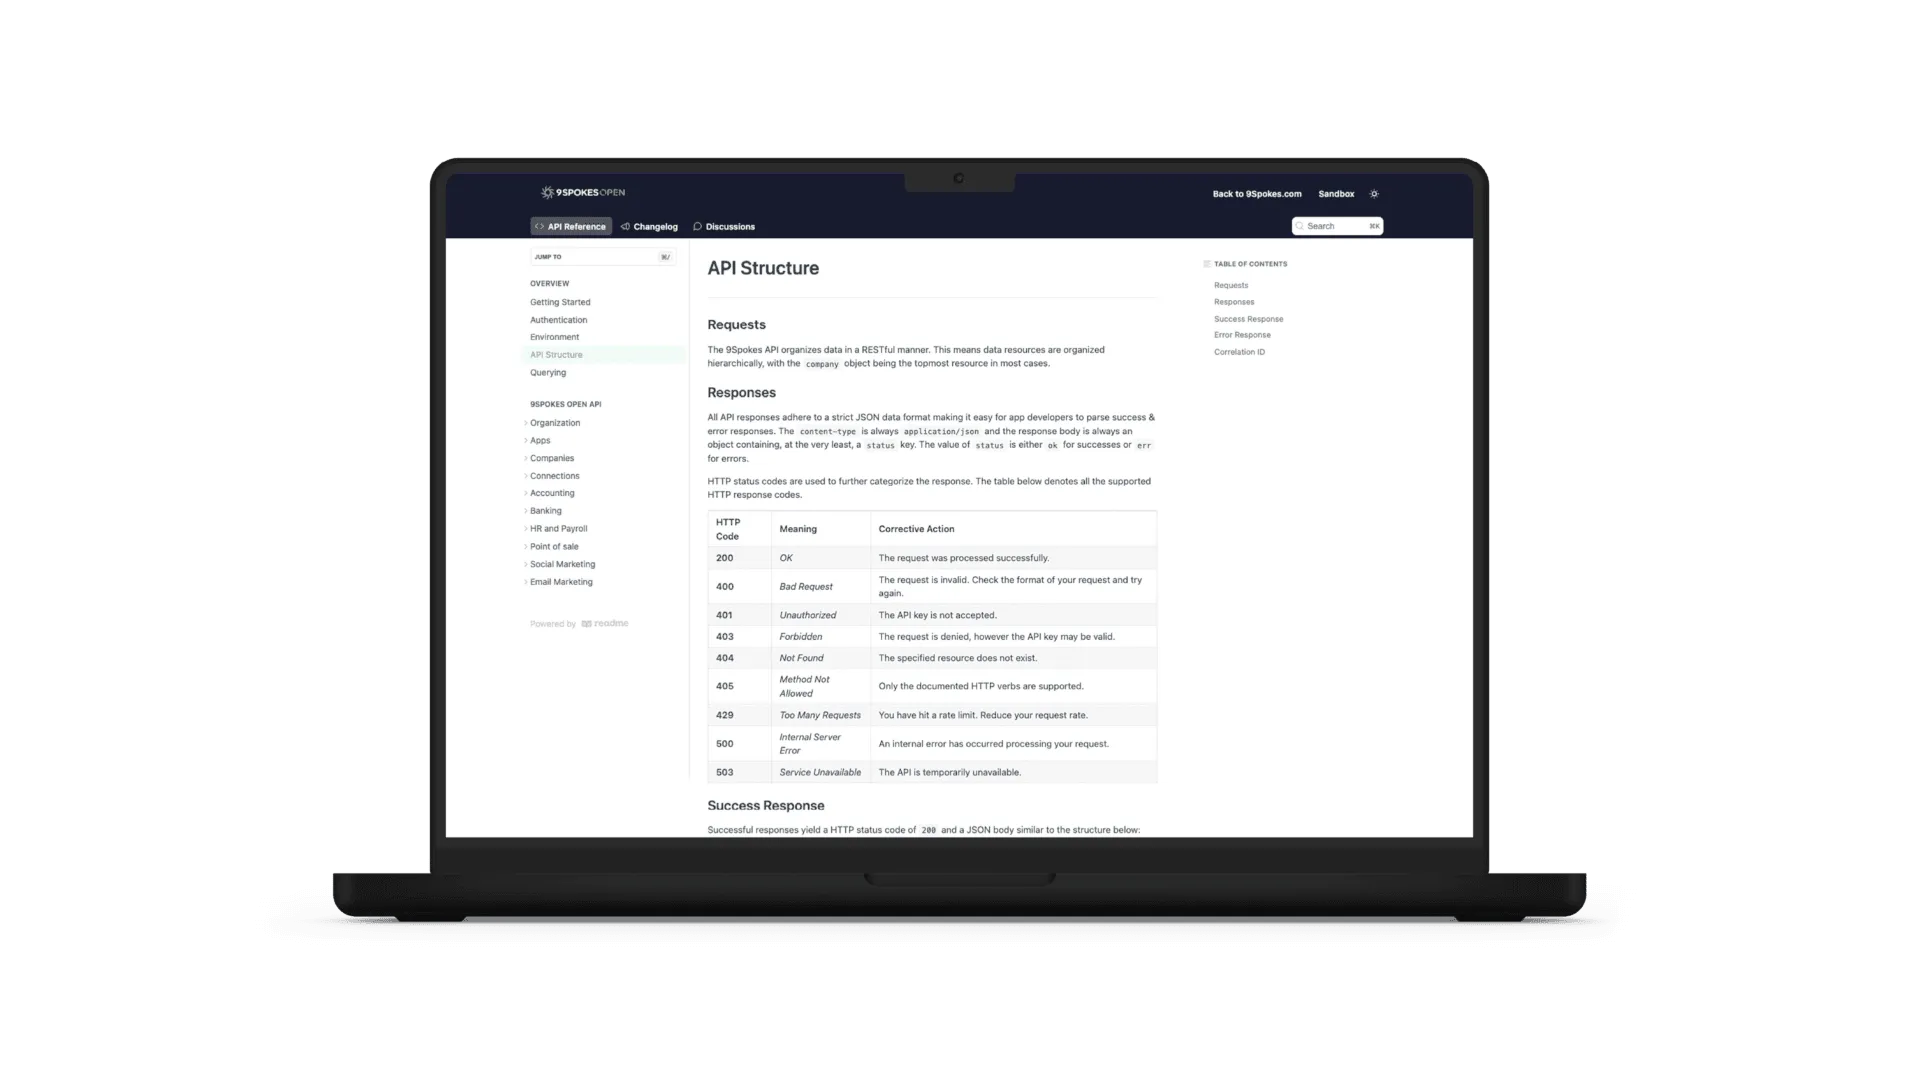This screenshot has width=1920, height=1080.
Task: Open the Jump To dropdown
Action: tap(601, 256)
